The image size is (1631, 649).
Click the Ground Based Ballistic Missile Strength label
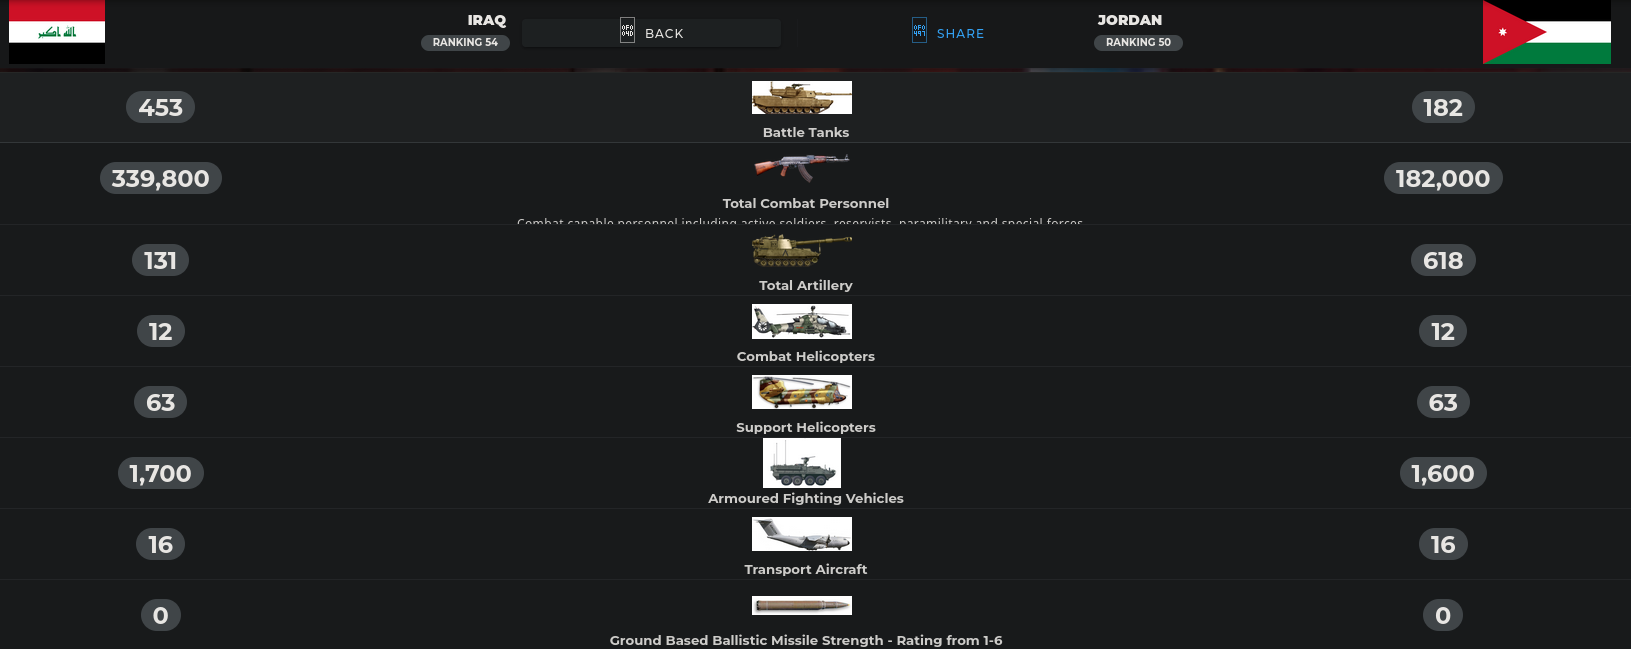tap(806, 640)
